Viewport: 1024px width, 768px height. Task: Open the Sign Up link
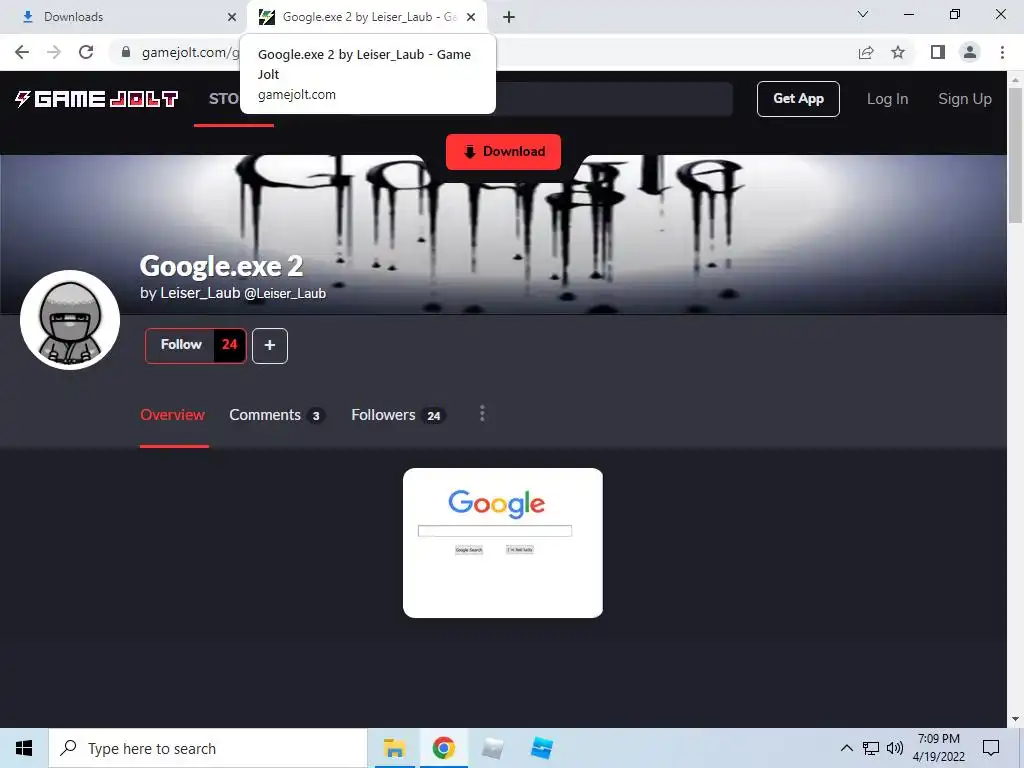[965, 99]
